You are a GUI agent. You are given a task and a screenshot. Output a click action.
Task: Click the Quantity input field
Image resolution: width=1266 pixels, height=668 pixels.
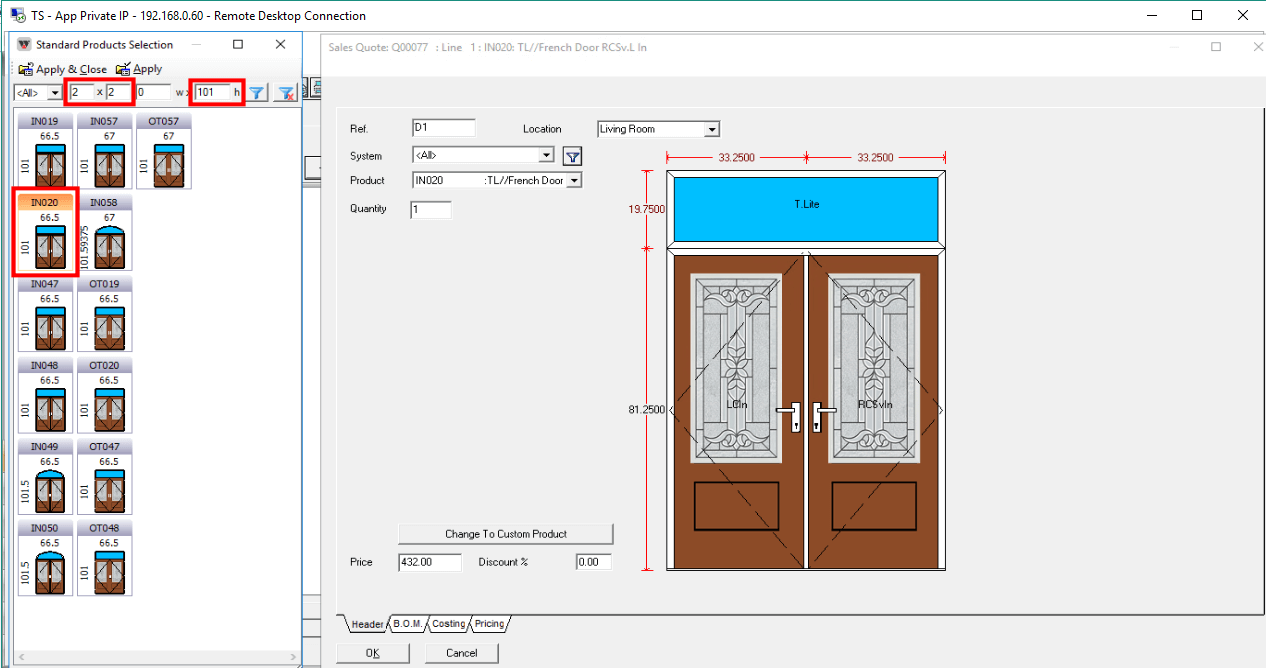tap(430, 210)
